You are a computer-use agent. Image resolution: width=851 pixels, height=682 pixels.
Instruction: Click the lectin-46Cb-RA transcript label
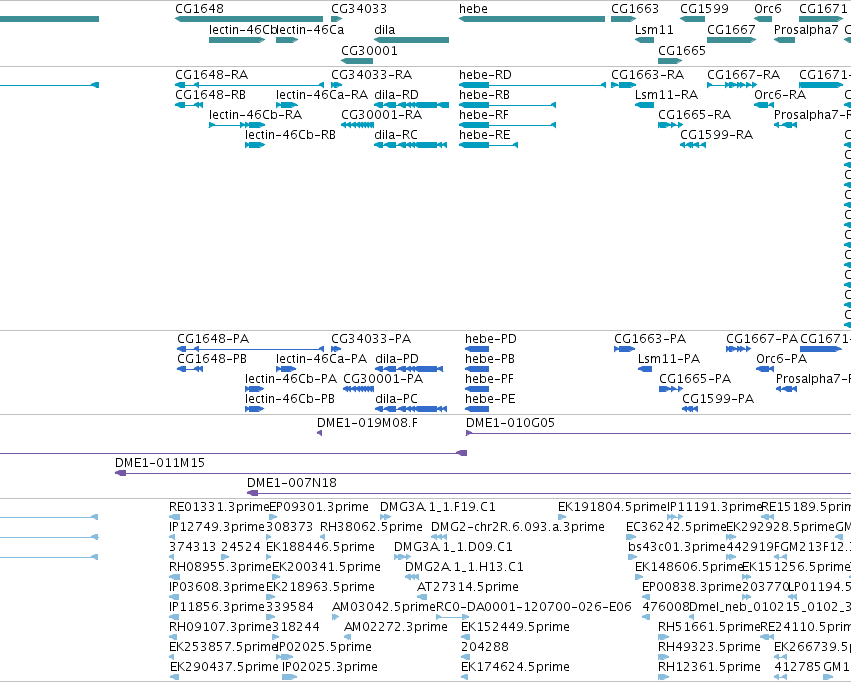click(x=255, y=114)
